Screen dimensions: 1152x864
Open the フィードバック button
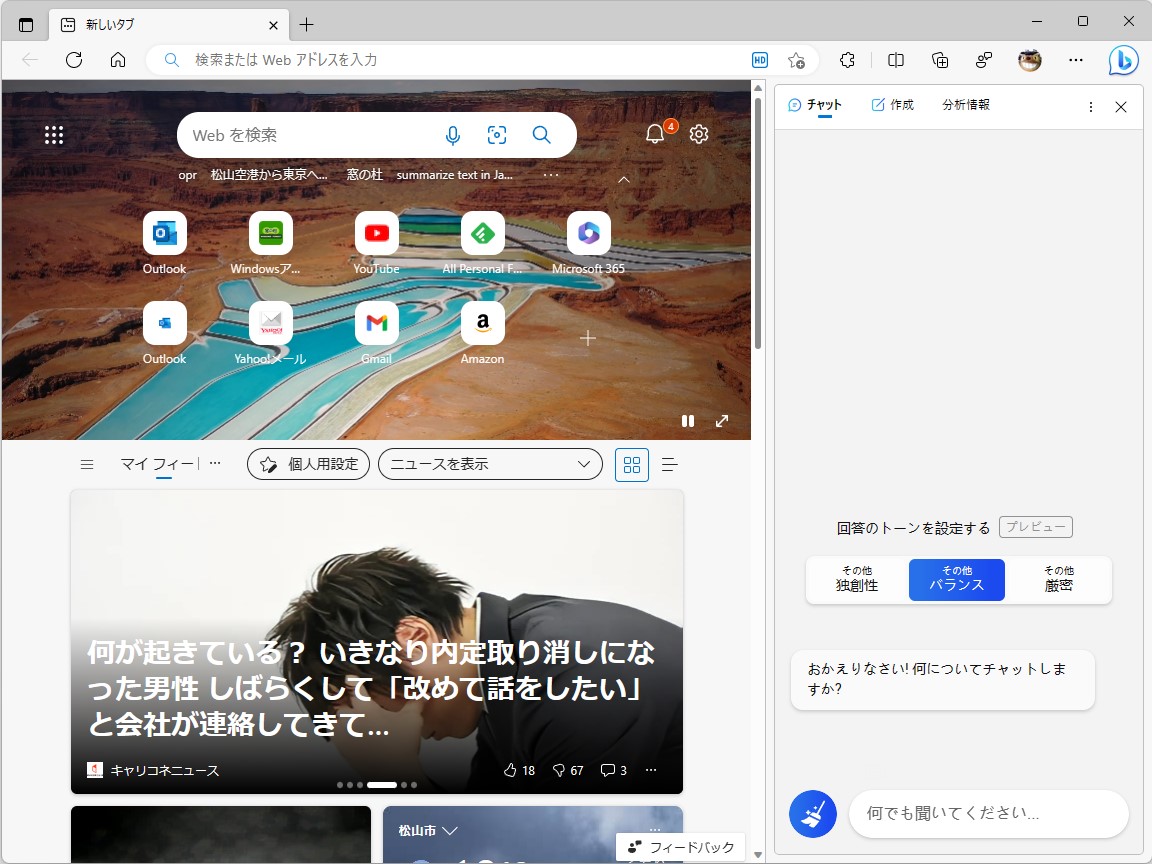680,847
